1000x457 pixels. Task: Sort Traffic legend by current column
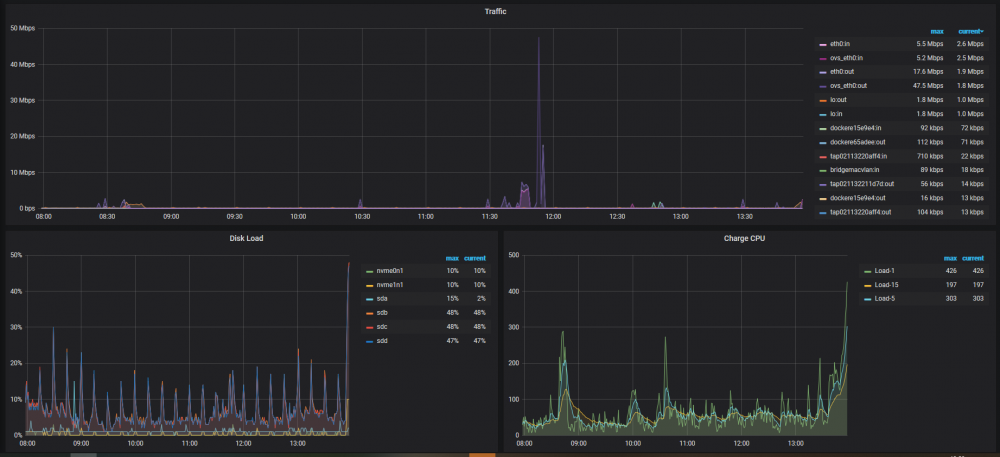[x=969, y=31]
